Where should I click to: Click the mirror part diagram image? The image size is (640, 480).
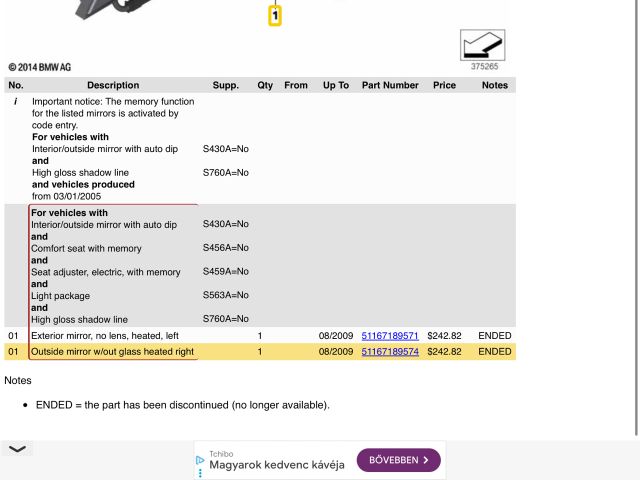(x=110, y=8)
